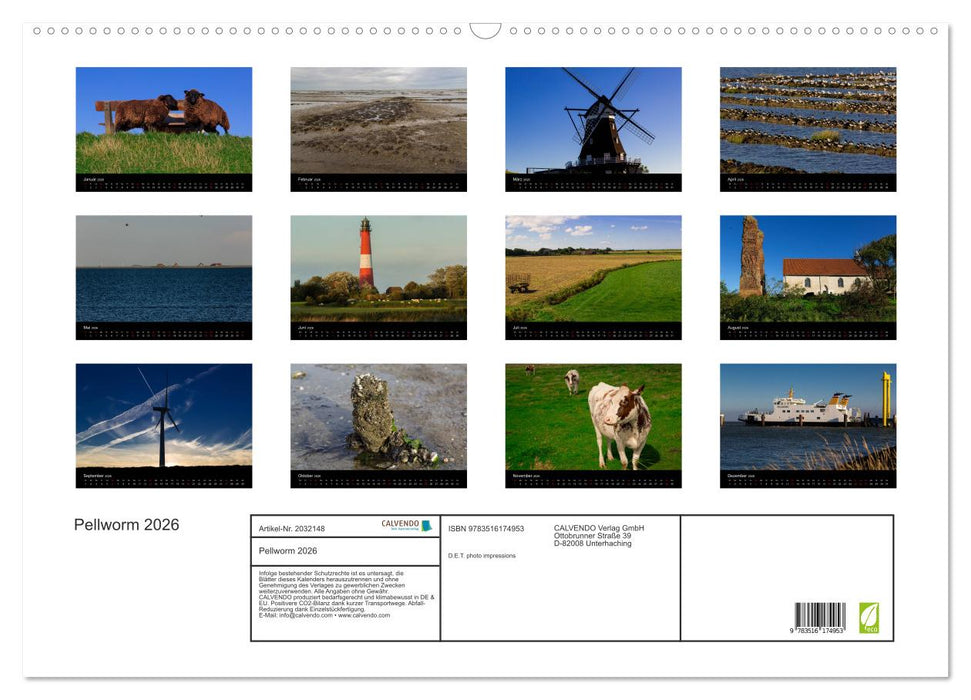Click the calendar hanger hook at top center

tap(485, 31)
